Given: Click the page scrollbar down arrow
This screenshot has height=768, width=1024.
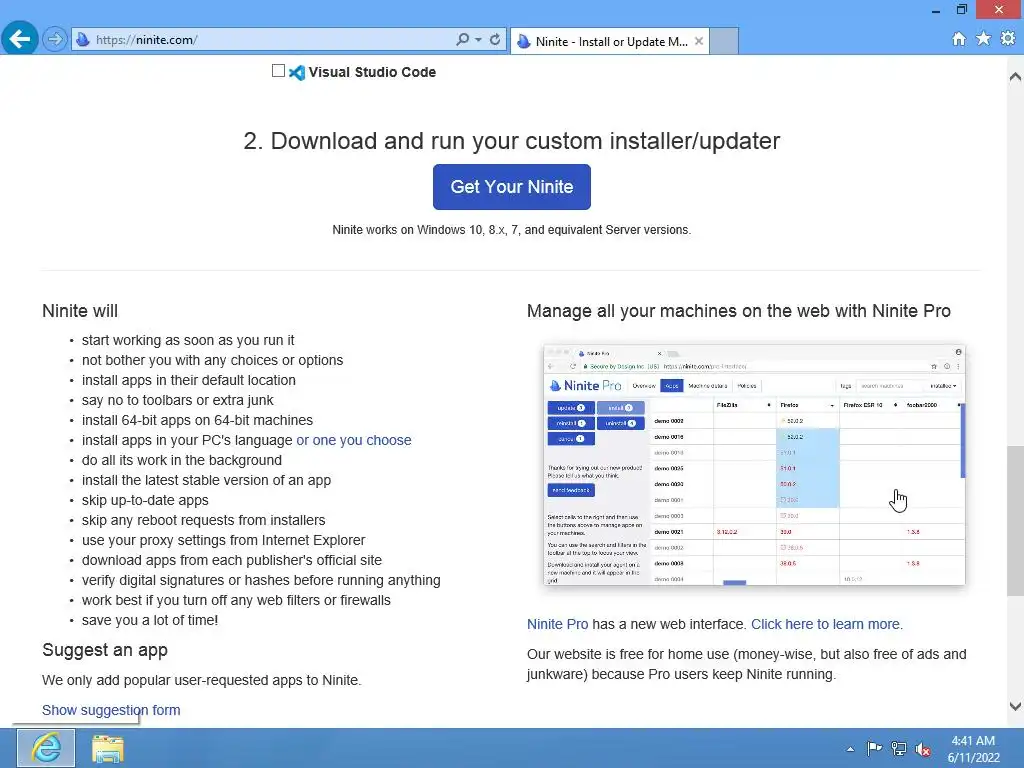Looking at the screenshot, I should click(x=1016, y=706).
